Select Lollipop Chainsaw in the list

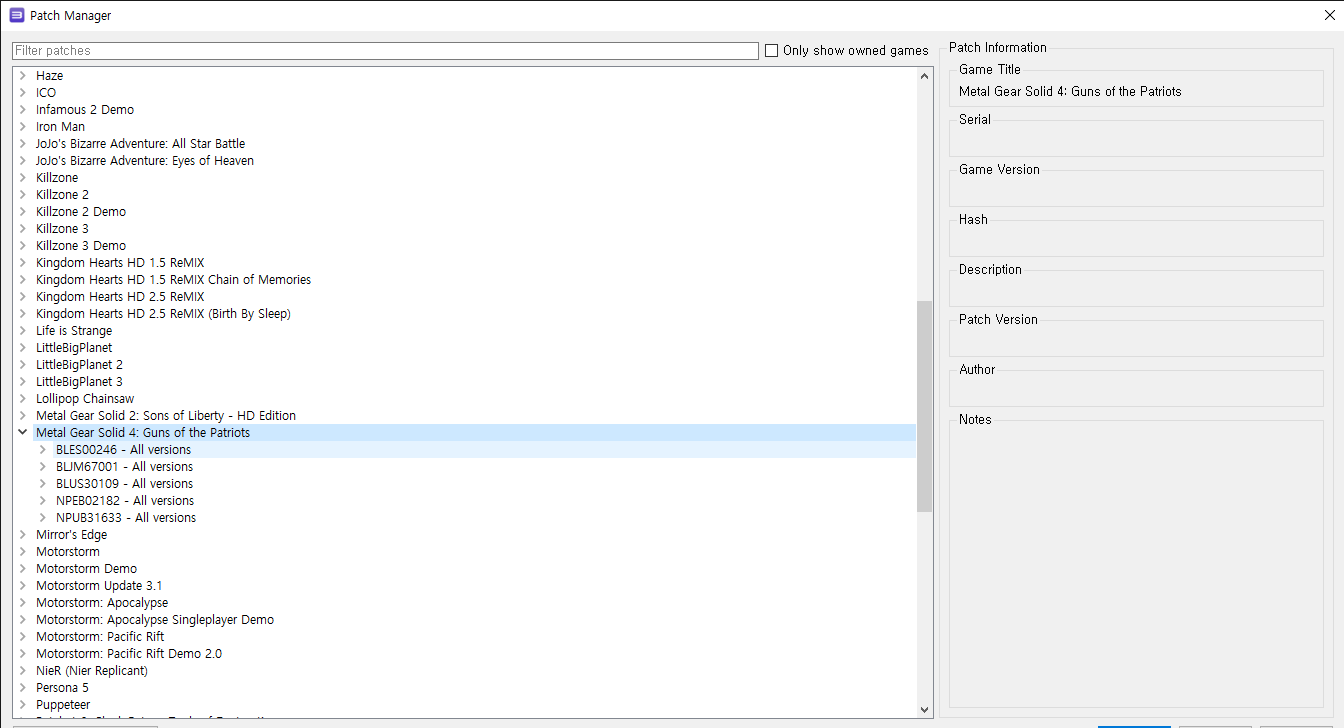pyautogui.click(x=85, y=399)
